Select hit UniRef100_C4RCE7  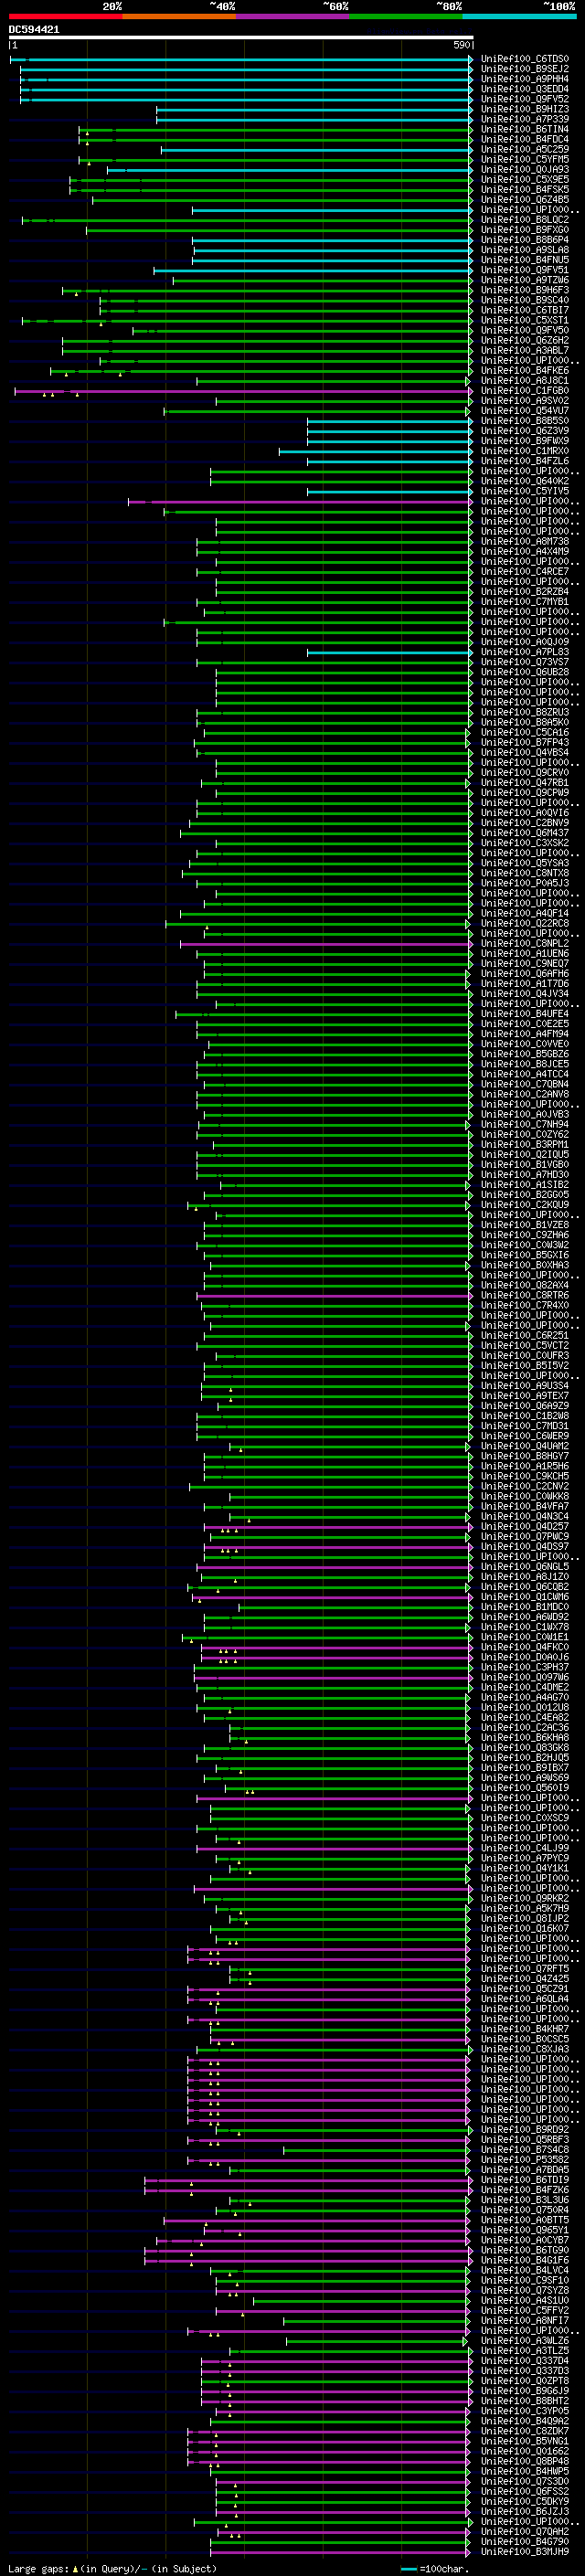(x=524, y=572)
